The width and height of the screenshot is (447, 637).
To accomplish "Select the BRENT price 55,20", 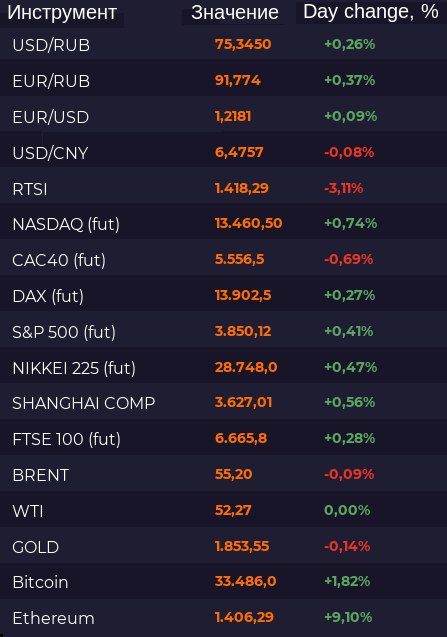I will tap(234, 474).
